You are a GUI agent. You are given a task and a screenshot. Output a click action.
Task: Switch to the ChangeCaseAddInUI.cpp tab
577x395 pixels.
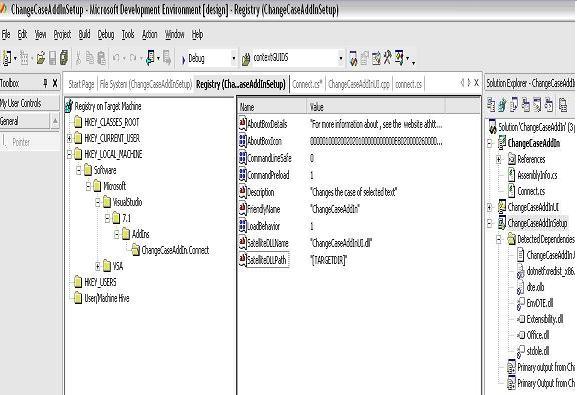coord(359,84)
